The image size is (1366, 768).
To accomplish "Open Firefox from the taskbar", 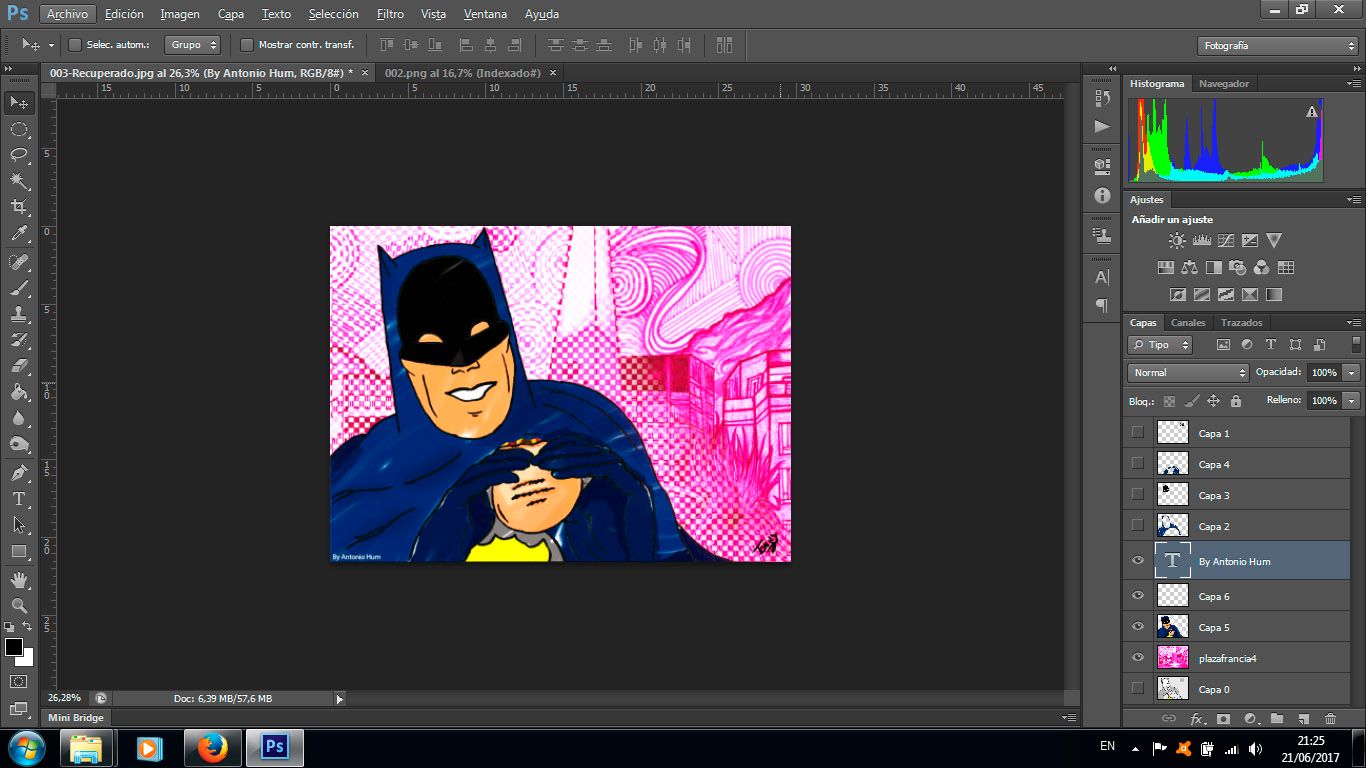I will 212,747.
